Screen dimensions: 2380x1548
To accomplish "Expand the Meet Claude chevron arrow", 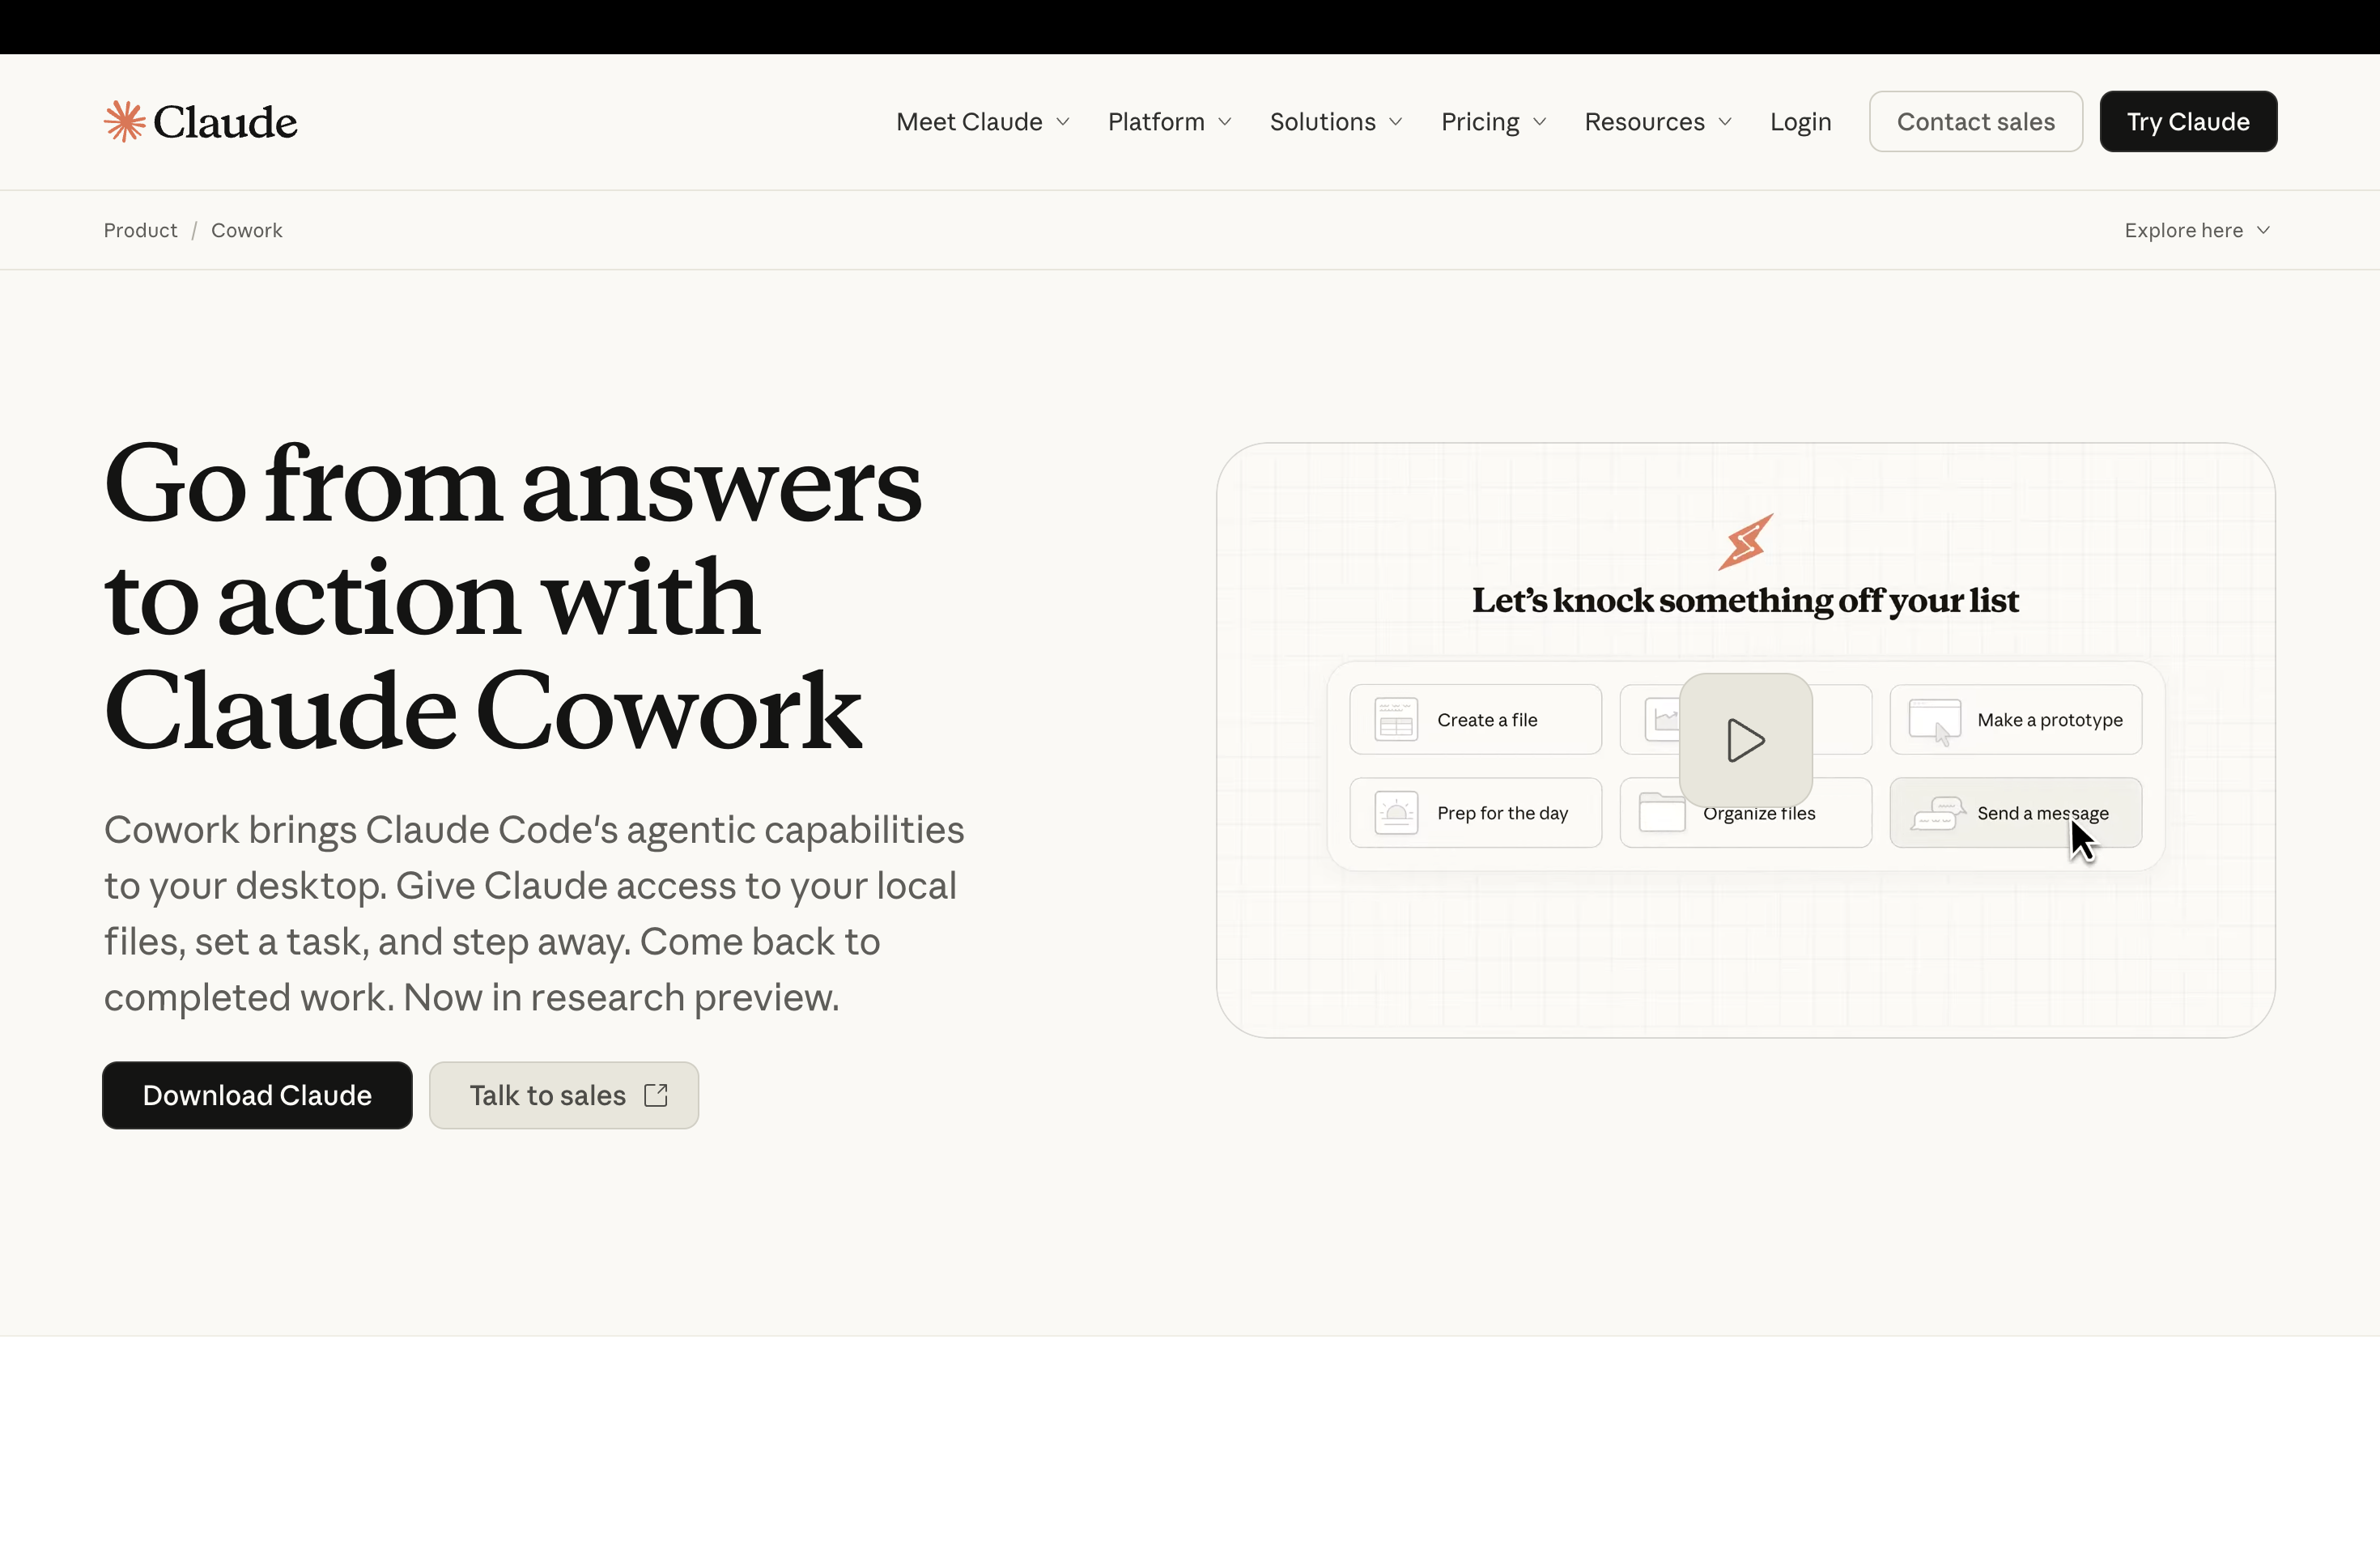I will pyautogui.click(x=1063, y=122).
